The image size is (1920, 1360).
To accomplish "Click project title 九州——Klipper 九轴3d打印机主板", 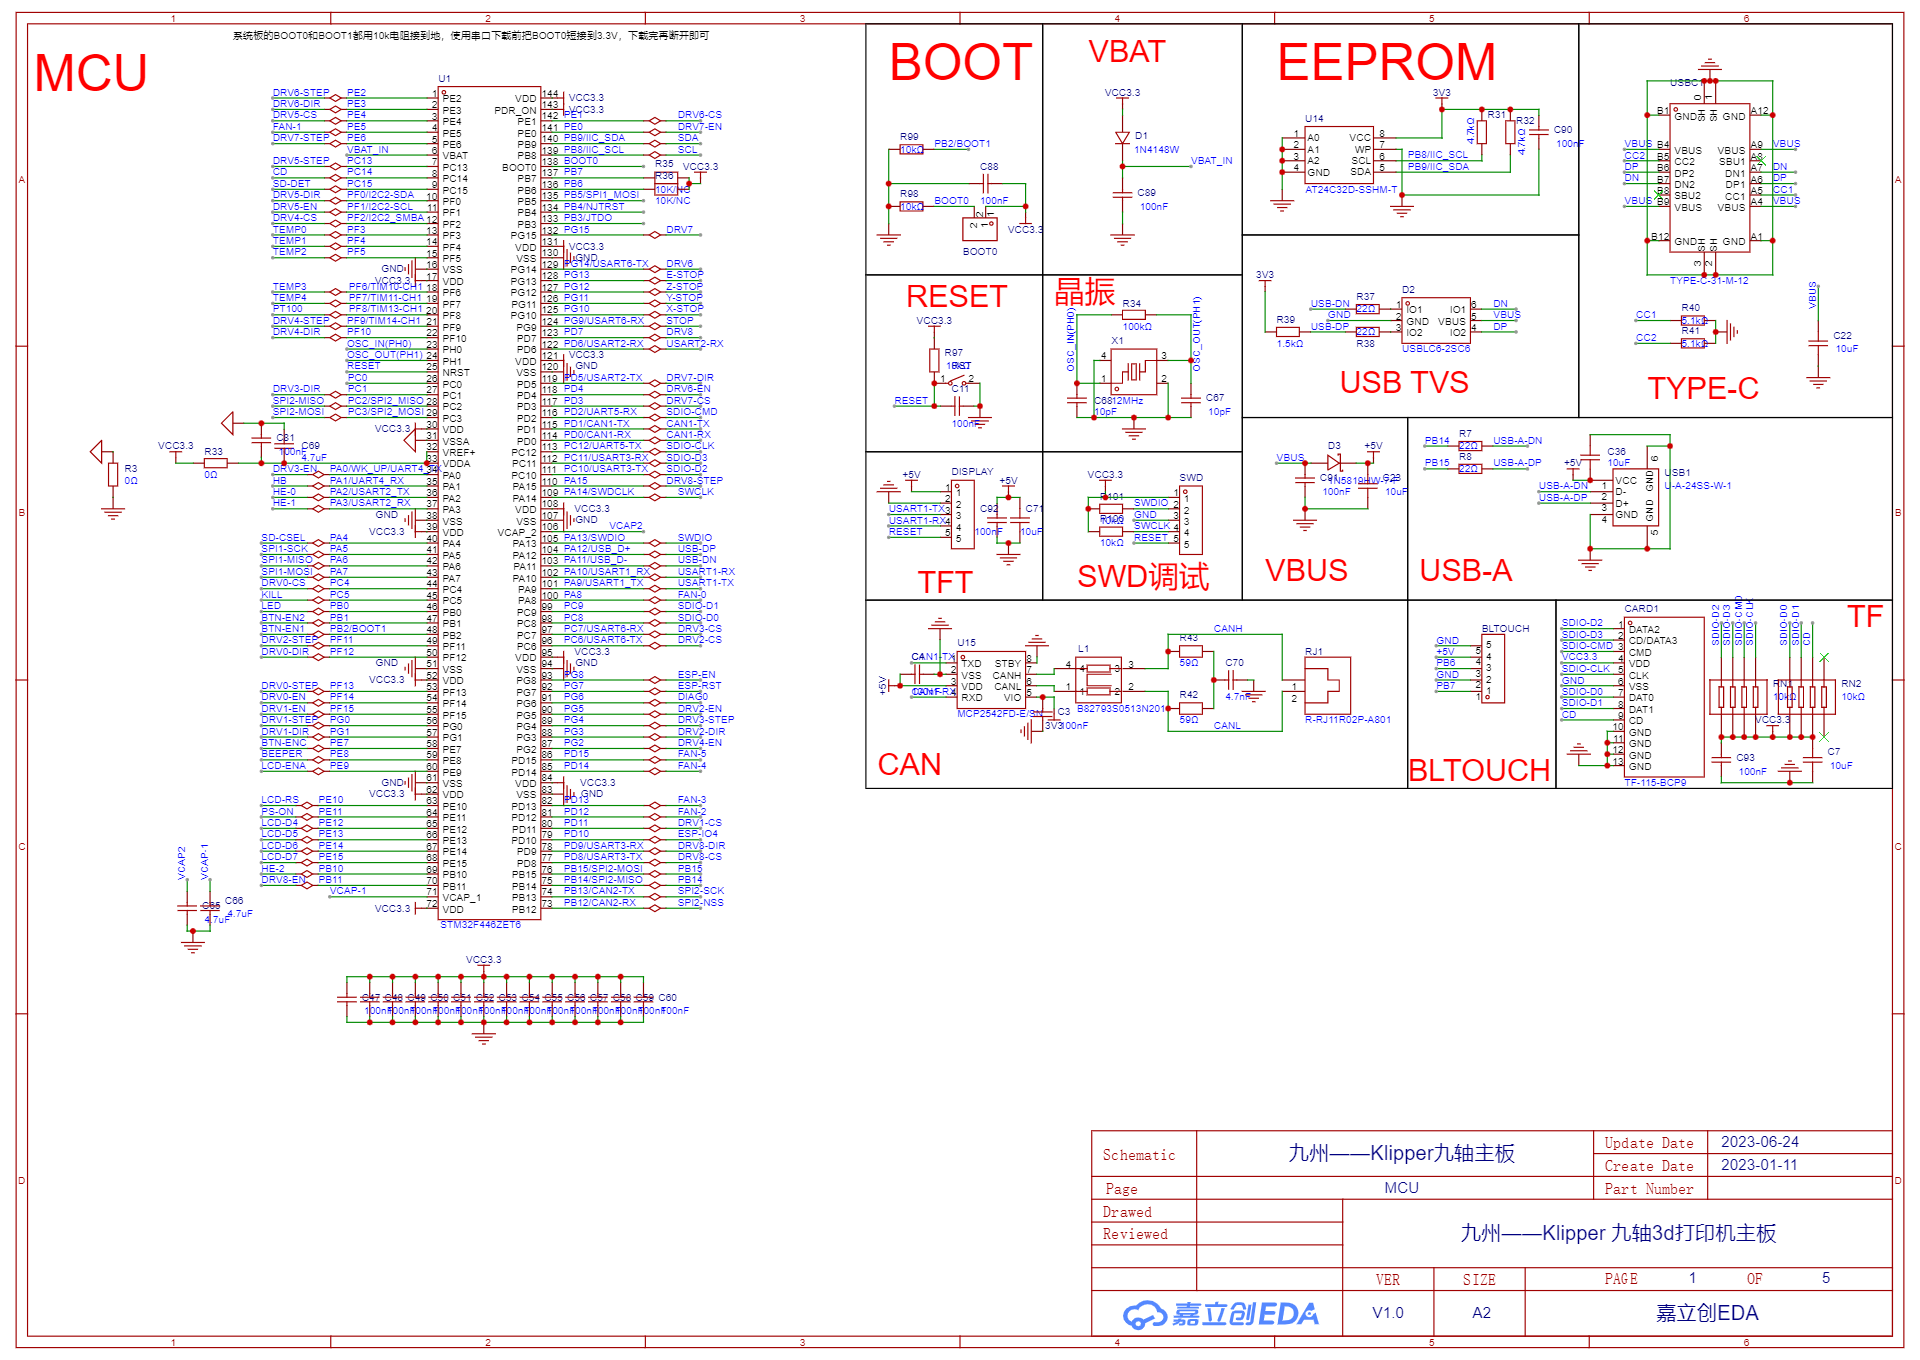I will [1618, 1233].
